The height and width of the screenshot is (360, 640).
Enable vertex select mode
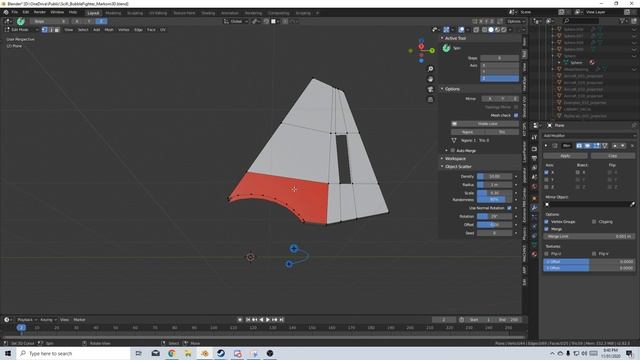coord(44,30)
